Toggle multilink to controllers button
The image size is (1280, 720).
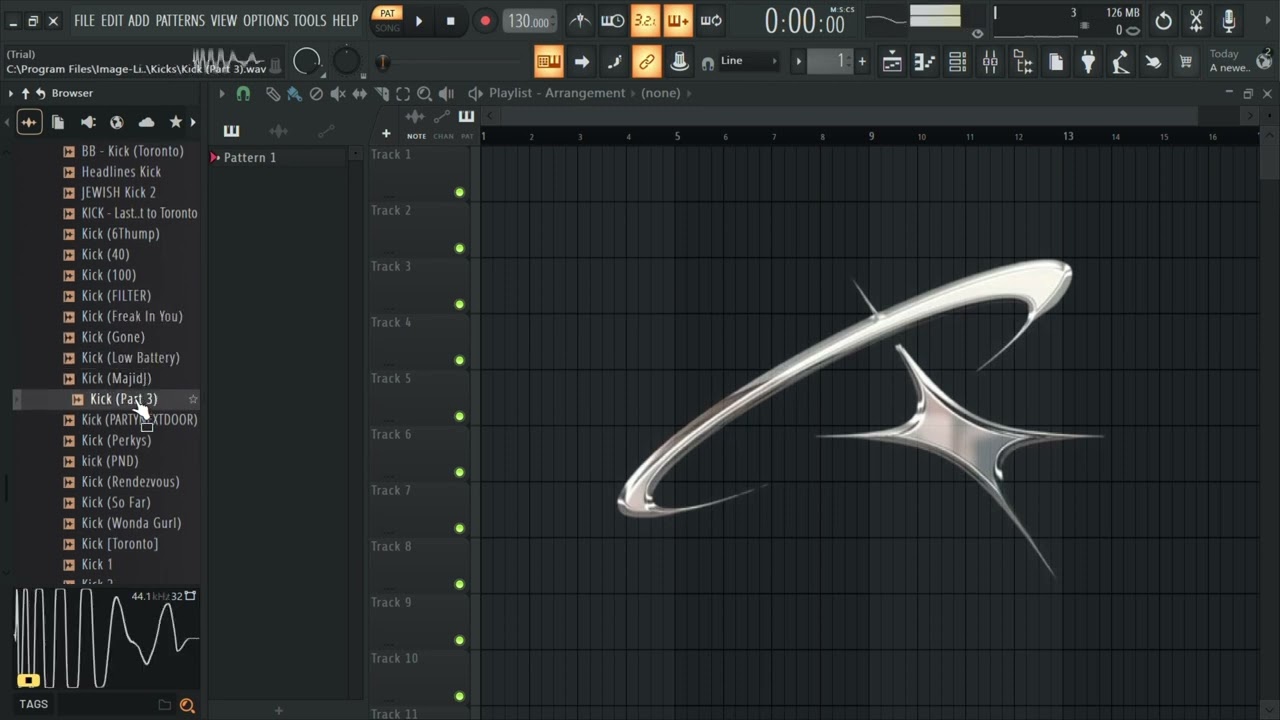tap(647, 62)
